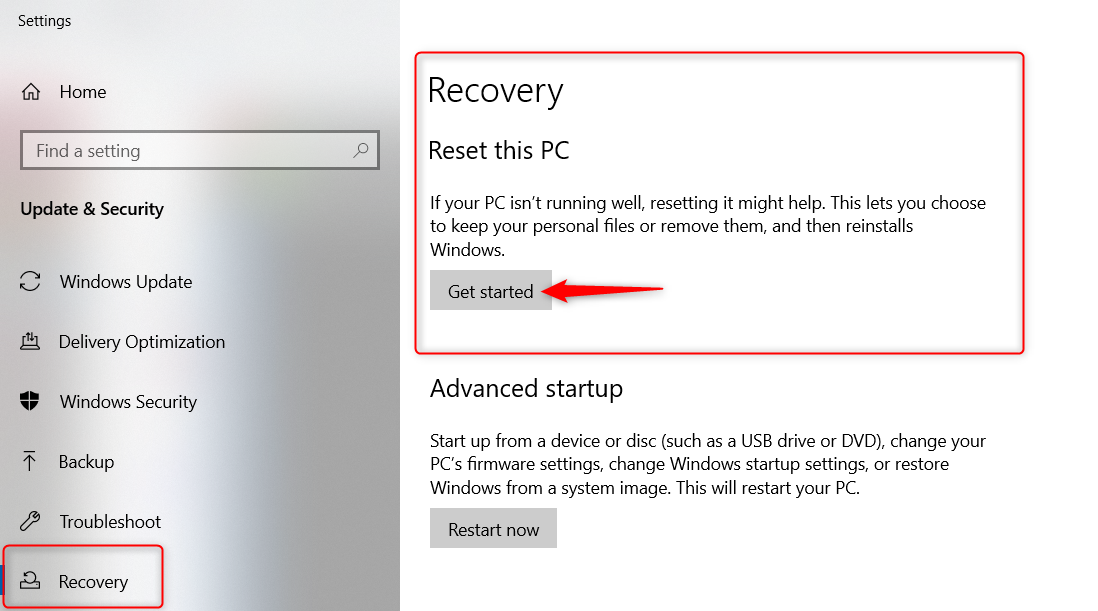Click the search magnifier icon
This screenshot has width=1098, height=611.
click(x=361, y=150)
